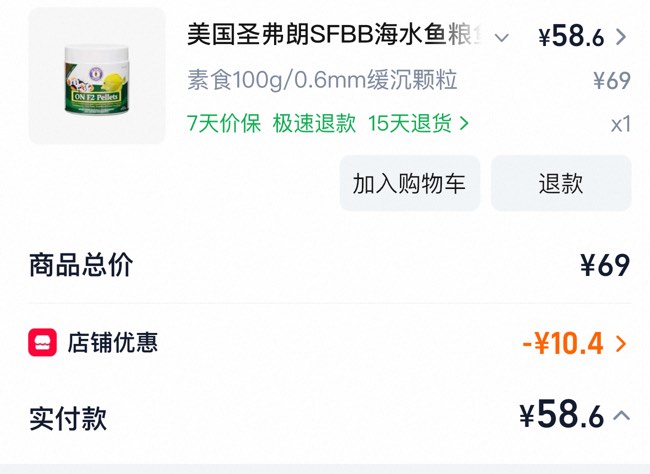Tap the 7天价保 guarantee label
Image resolution: width=650 pixels, height=474 pixels.
(x=224, y=124)
